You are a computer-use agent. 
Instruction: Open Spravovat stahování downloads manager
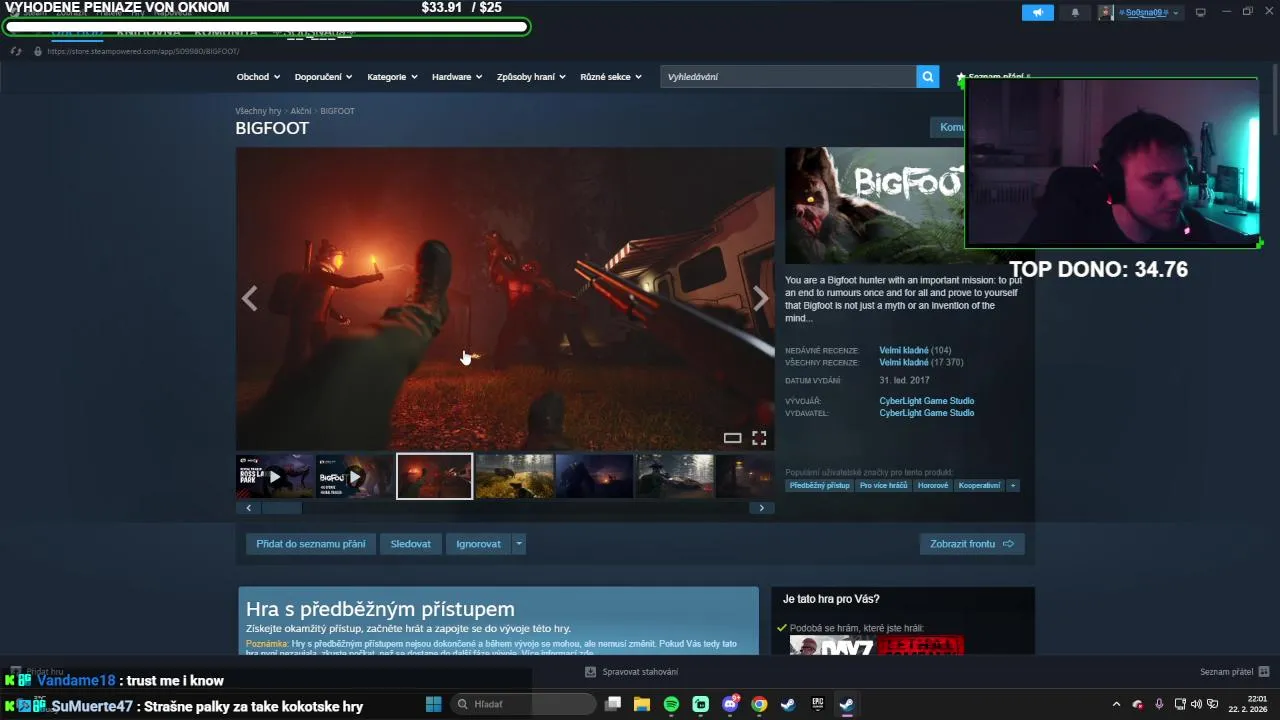(632, 672)
